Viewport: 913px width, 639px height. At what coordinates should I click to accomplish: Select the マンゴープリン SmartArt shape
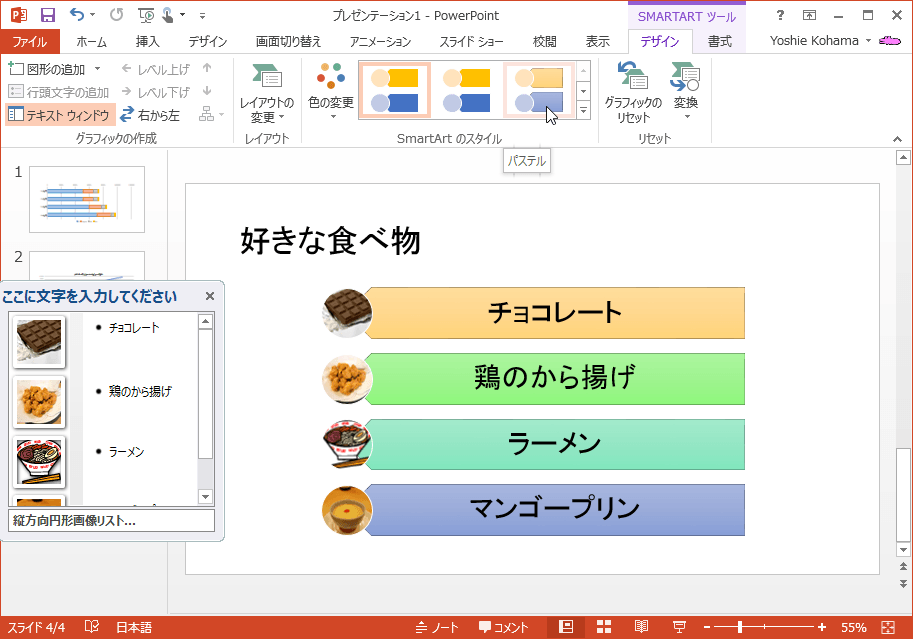(x=554, y=510)
